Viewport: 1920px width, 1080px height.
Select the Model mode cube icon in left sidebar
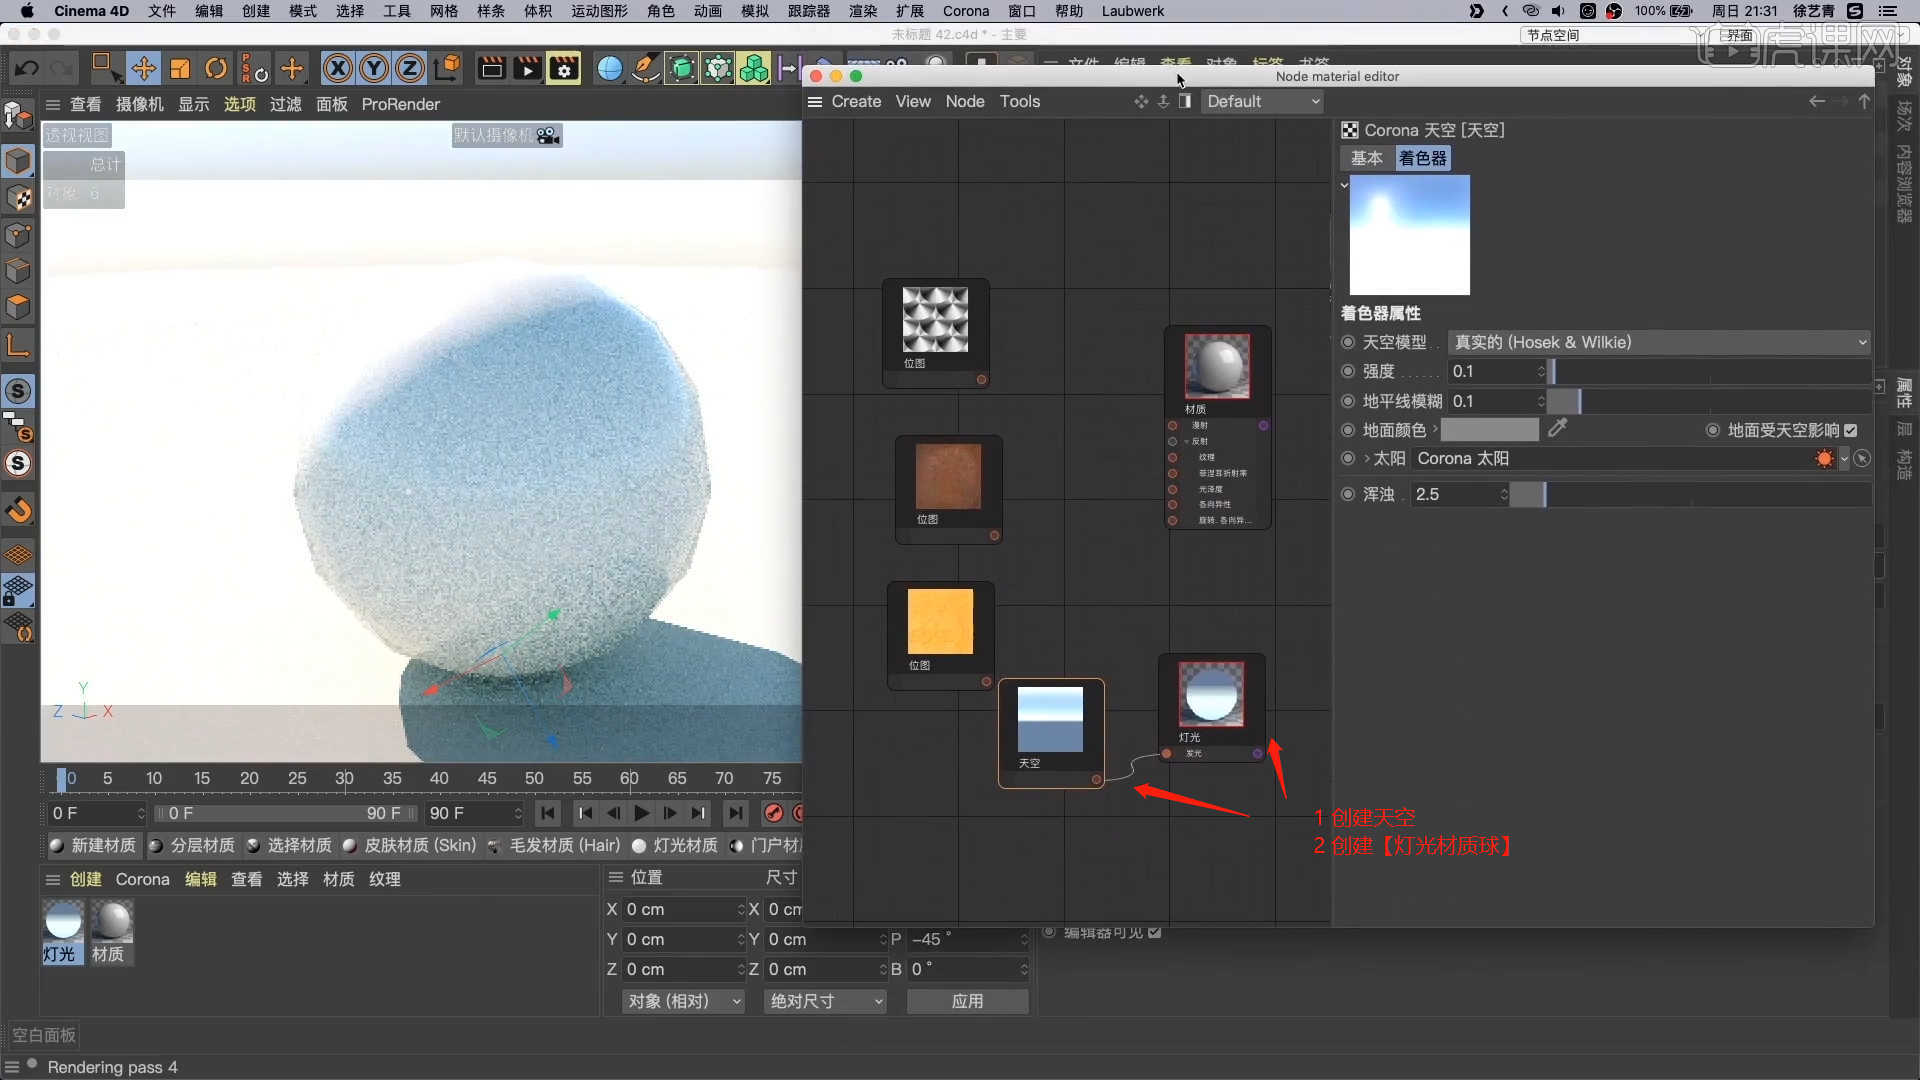(18, 160)
